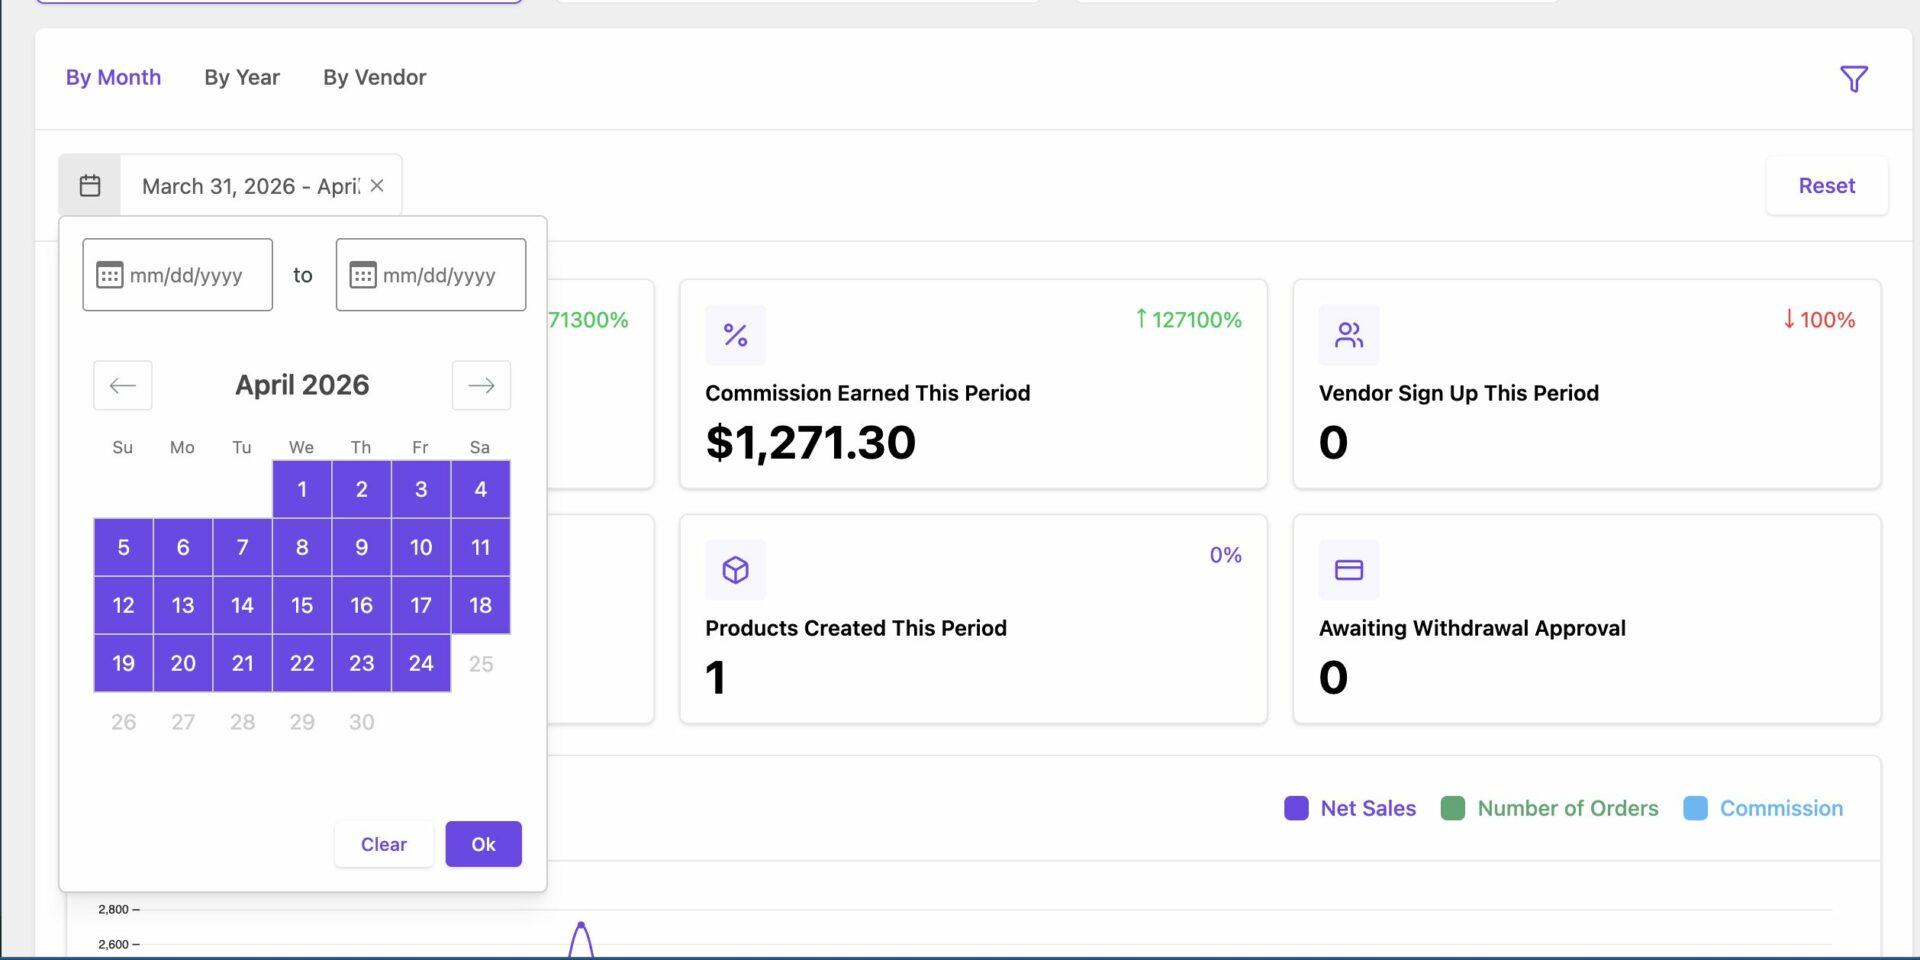Click the calendar icon beside date range
Viewport: 1920px width, 960px height.
pos(90,186)
